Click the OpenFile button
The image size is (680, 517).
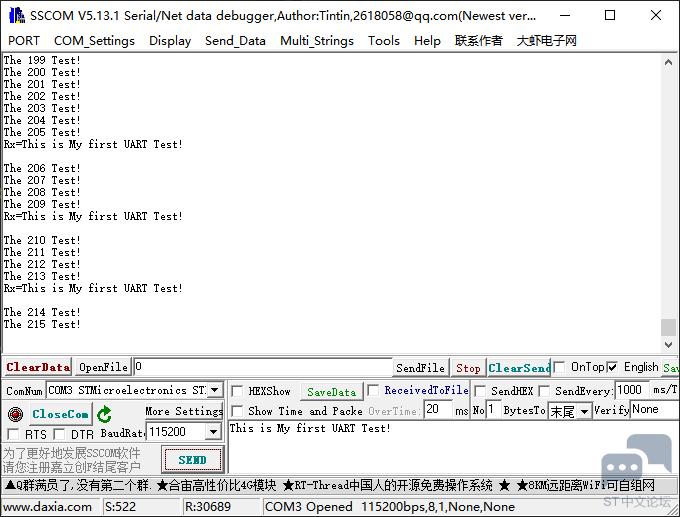coord(103,367)
